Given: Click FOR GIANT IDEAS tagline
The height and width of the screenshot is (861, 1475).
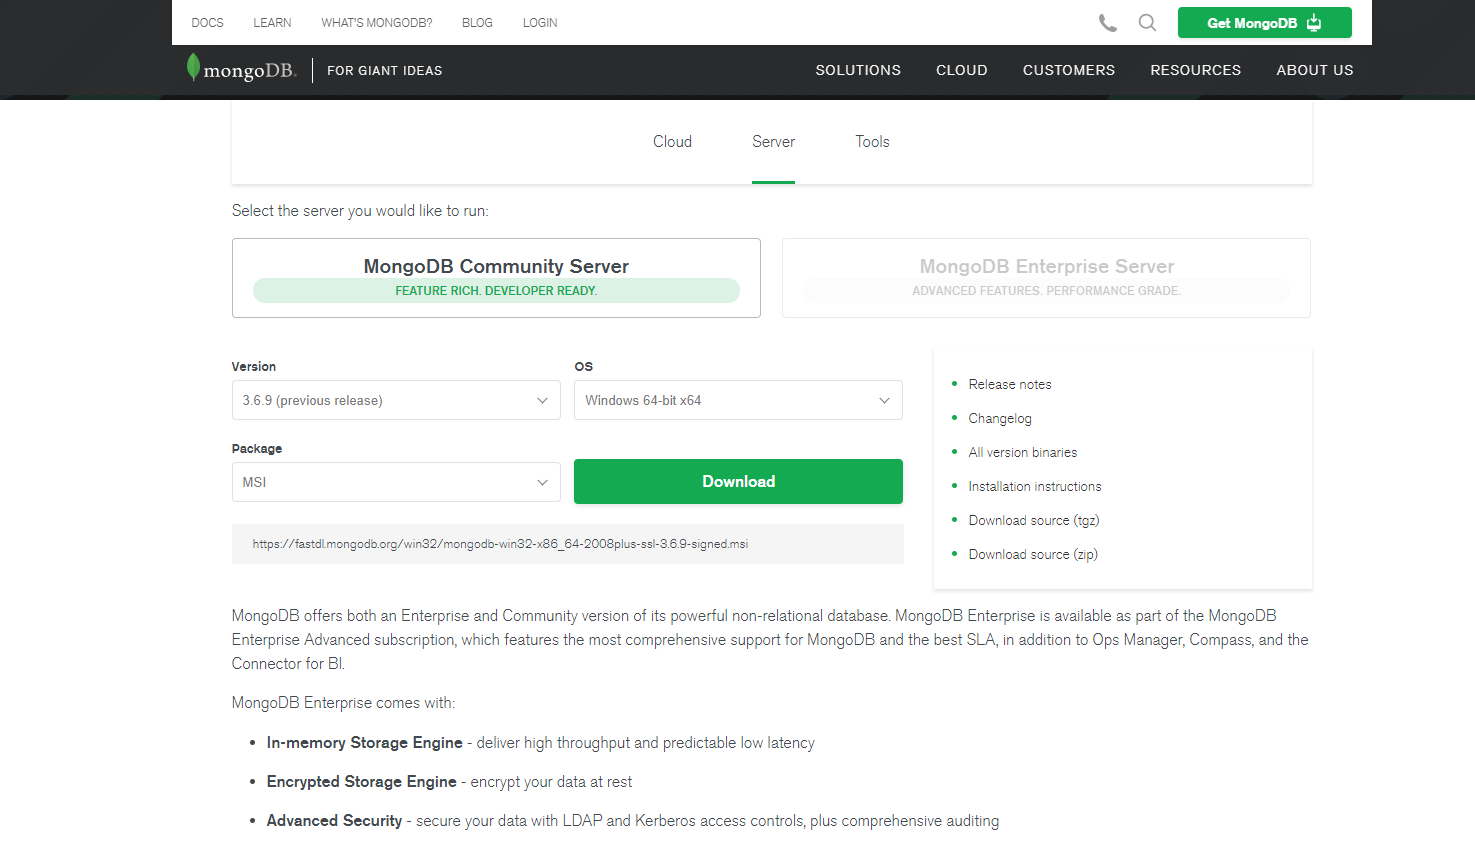Looking at the screenshot, I should [x=385, y=71].
